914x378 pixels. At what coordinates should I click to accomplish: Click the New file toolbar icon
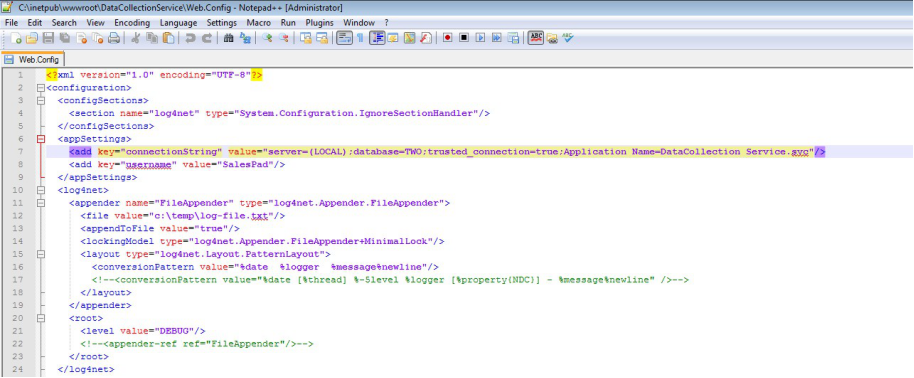pos(16,38)
